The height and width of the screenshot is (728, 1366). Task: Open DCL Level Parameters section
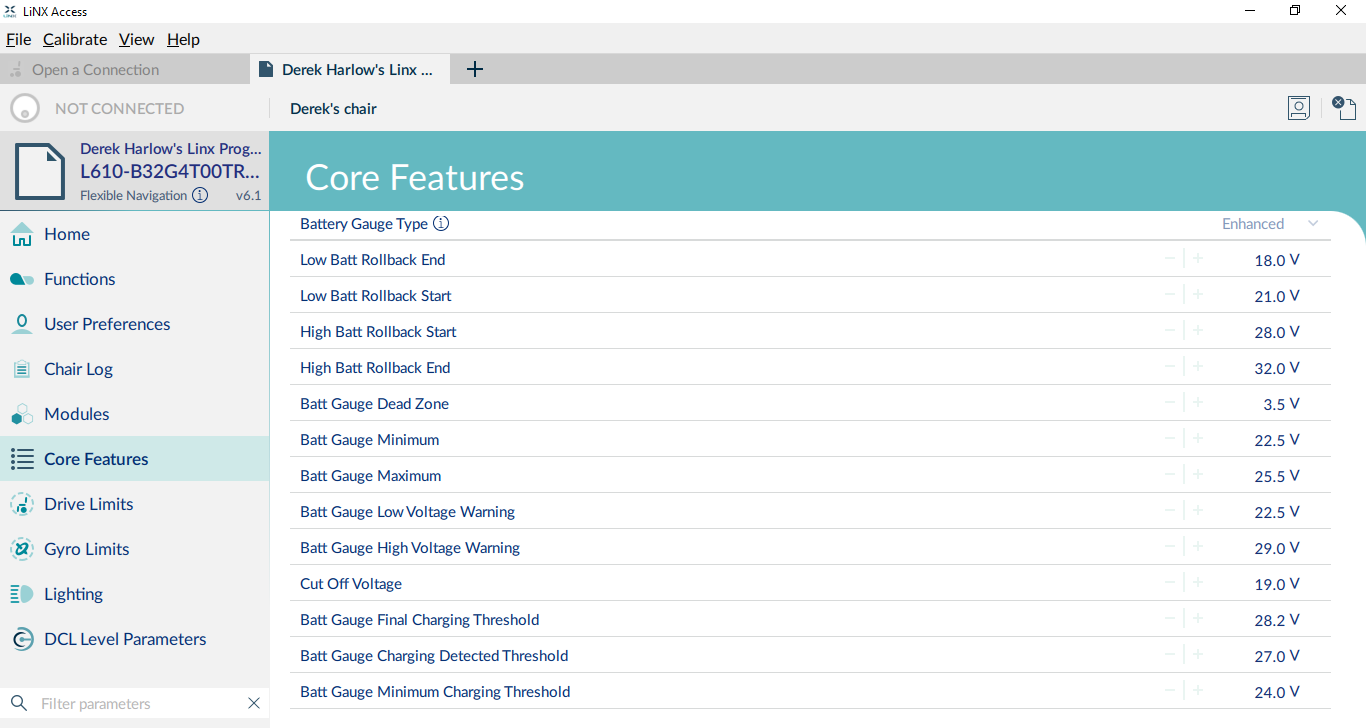(x=125, y=639)
